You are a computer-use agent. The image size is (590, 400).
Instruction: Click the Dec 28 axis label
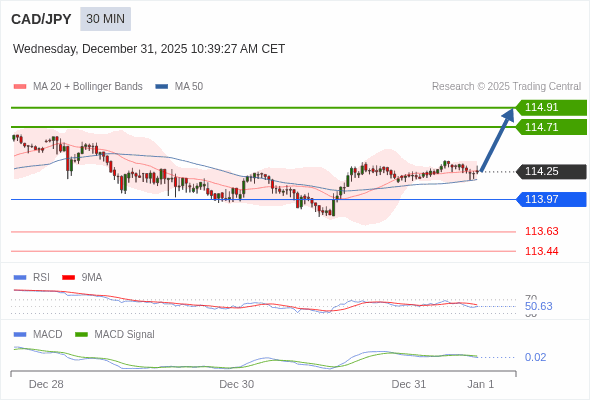[x=46, y=384]
